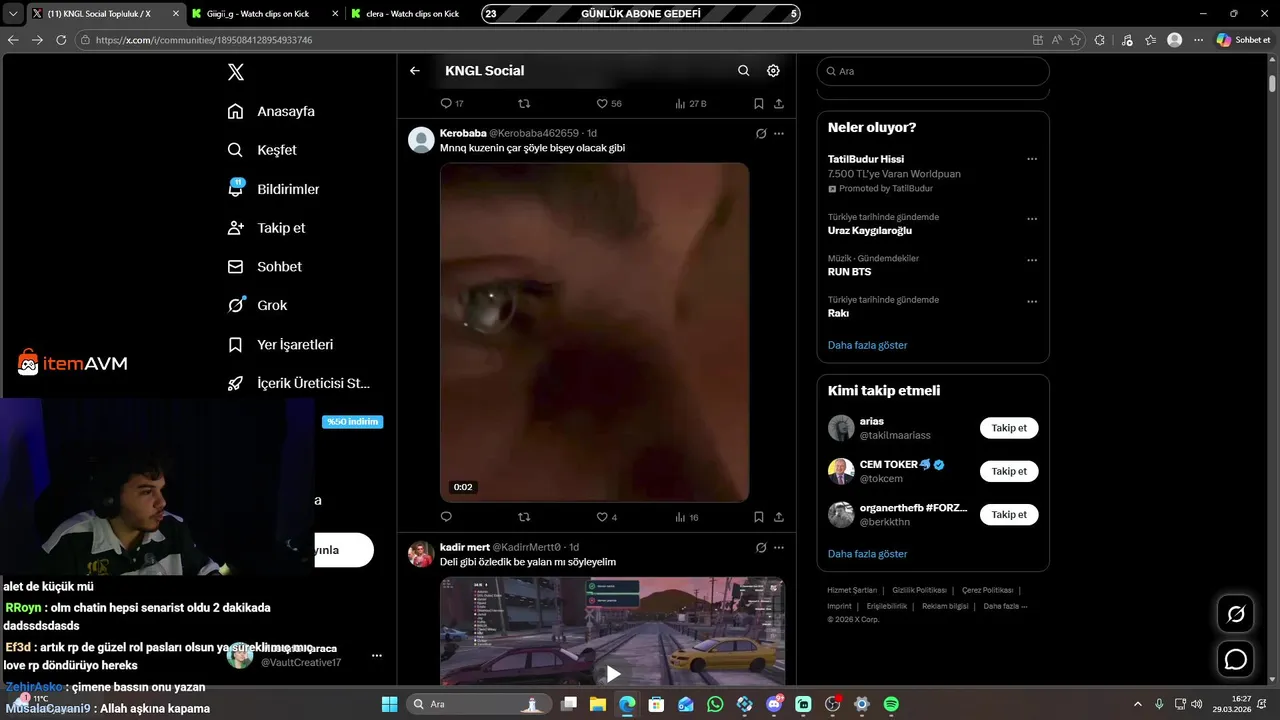Open Copilot Sohbet et button
This screenshot has height=720, width=1280.
(x=1243, y=40)
